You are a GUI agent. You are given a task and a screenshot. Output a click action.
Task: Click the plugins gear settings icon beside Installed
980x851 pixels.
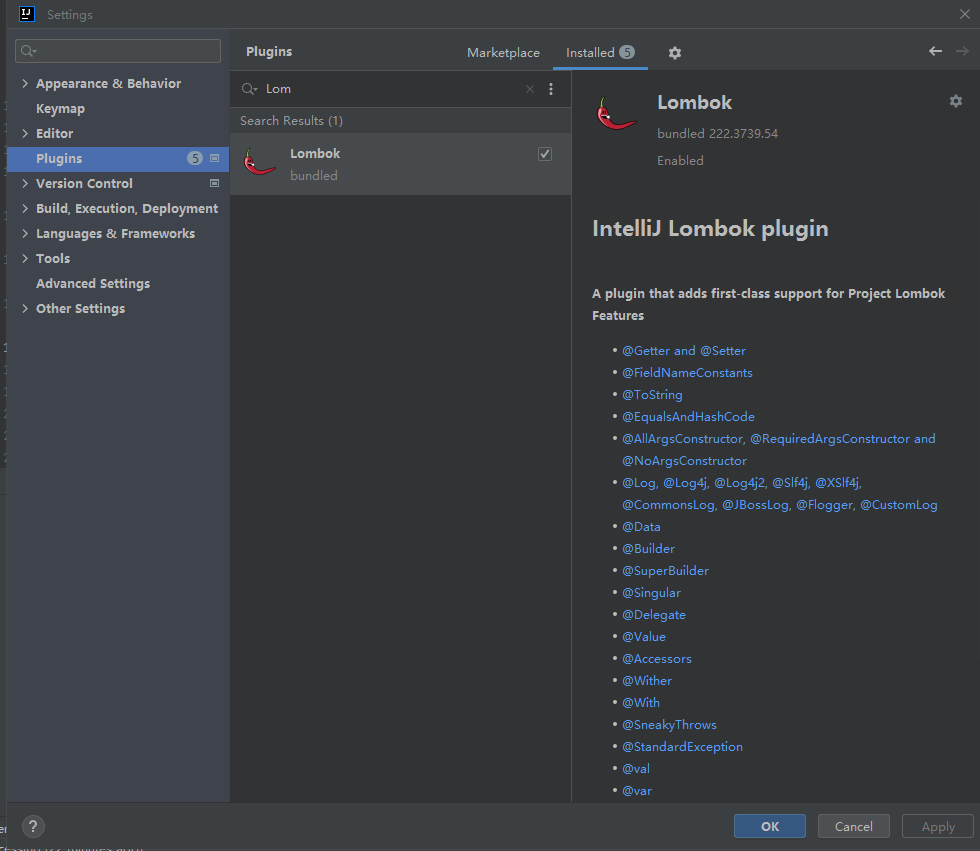pyautogui.click(x=674, y=53)
